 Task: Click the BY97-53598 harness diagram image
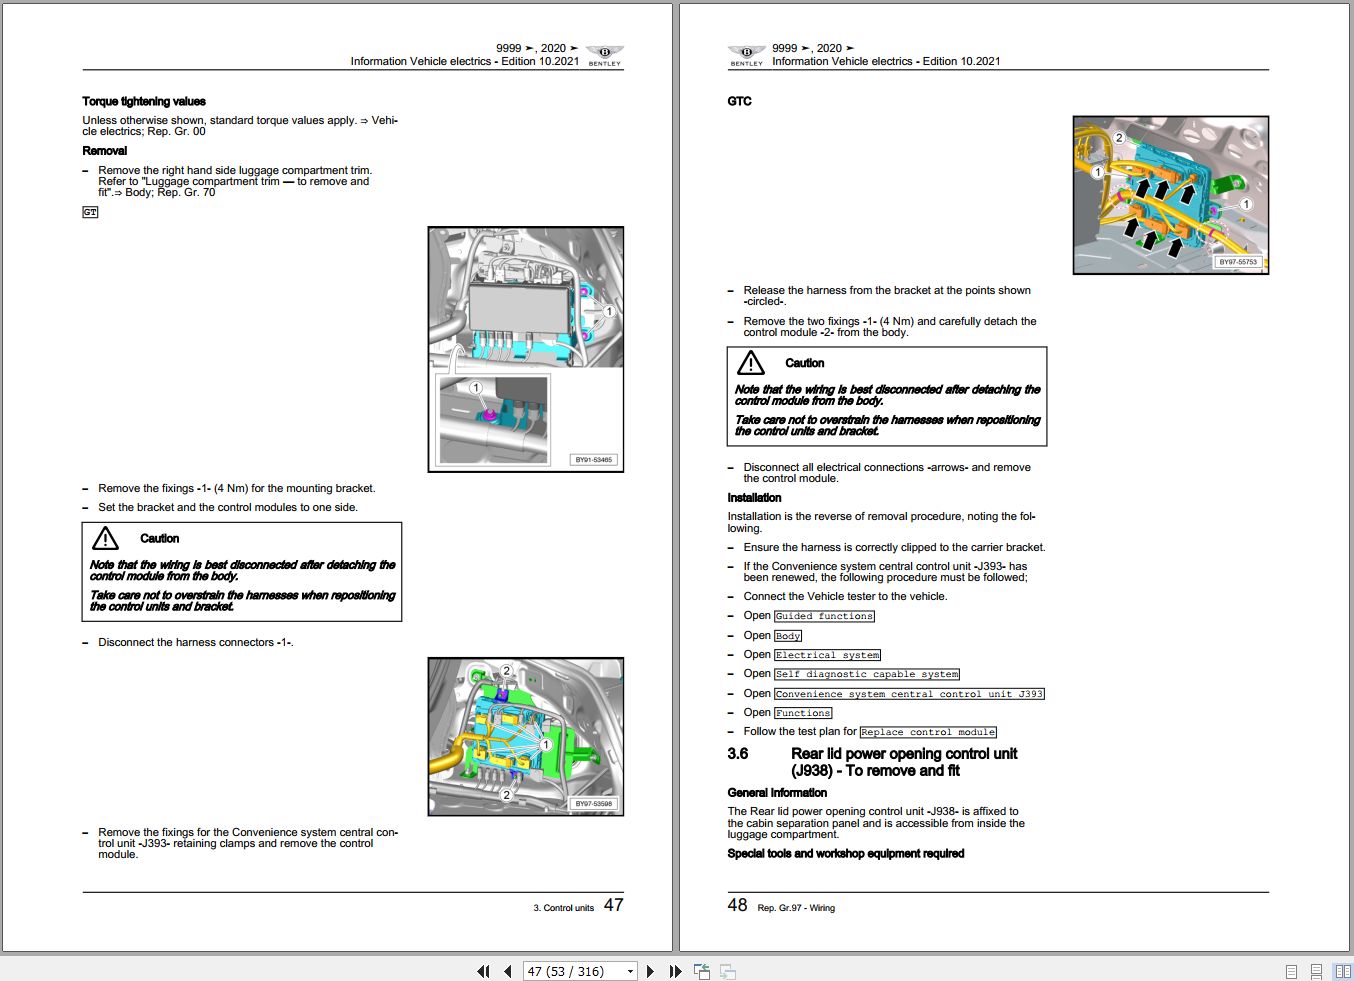tap(525, 735)
